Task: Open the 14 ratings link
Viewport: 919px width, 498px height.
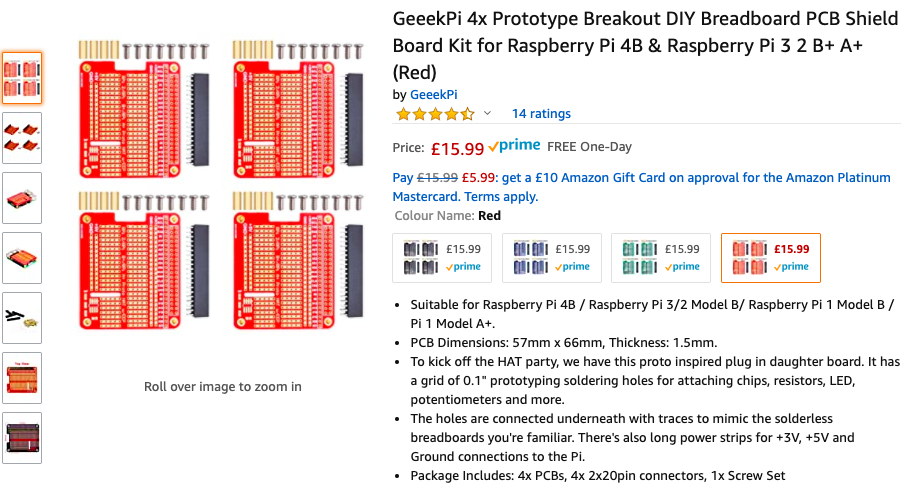Action: 541,114
